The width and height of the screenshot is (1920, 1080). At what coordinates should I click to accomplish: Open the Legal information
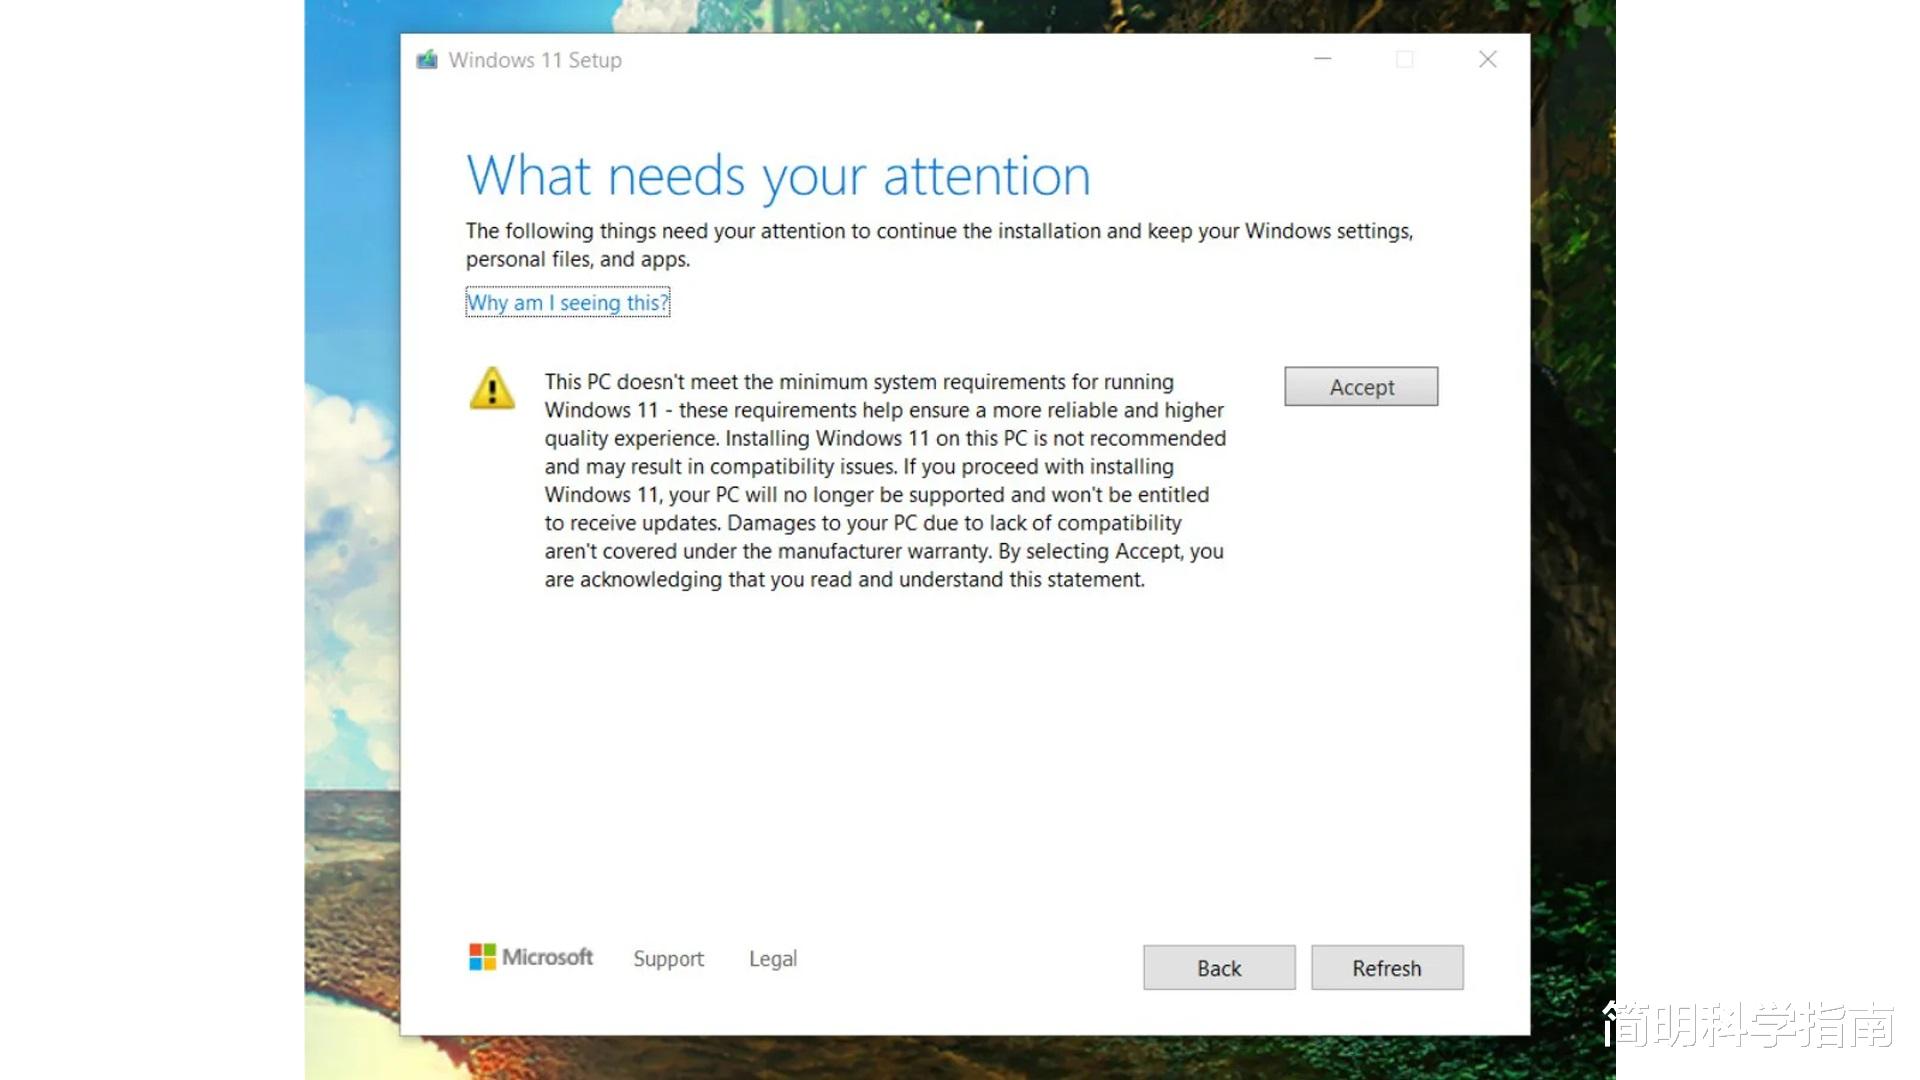(x=772, y=958)
